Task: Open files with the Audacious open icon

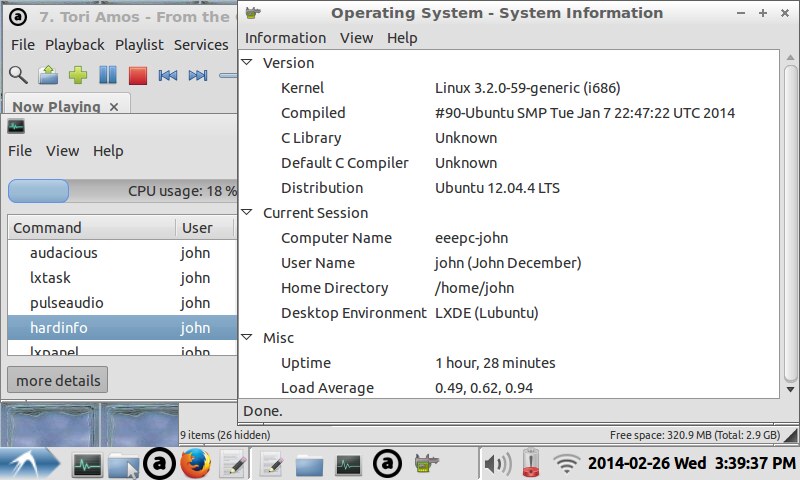Action: click(x=48, y=75)
